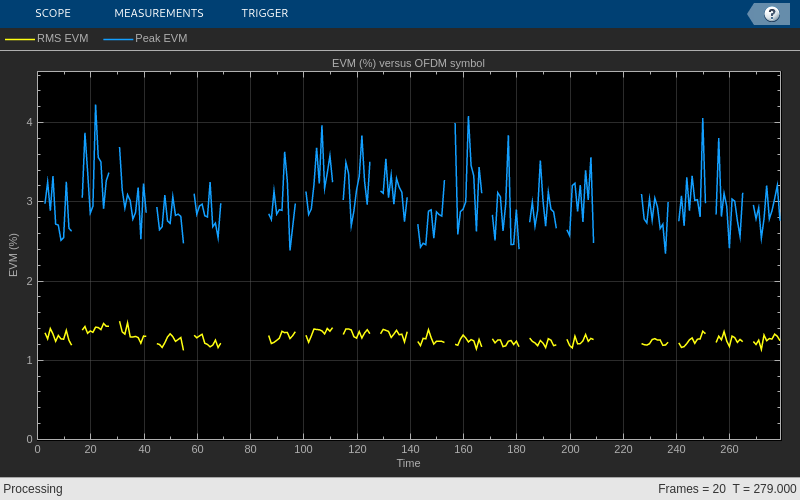Click the Processing status text
The width and height of the screenshot is (800, 500).
33,489
